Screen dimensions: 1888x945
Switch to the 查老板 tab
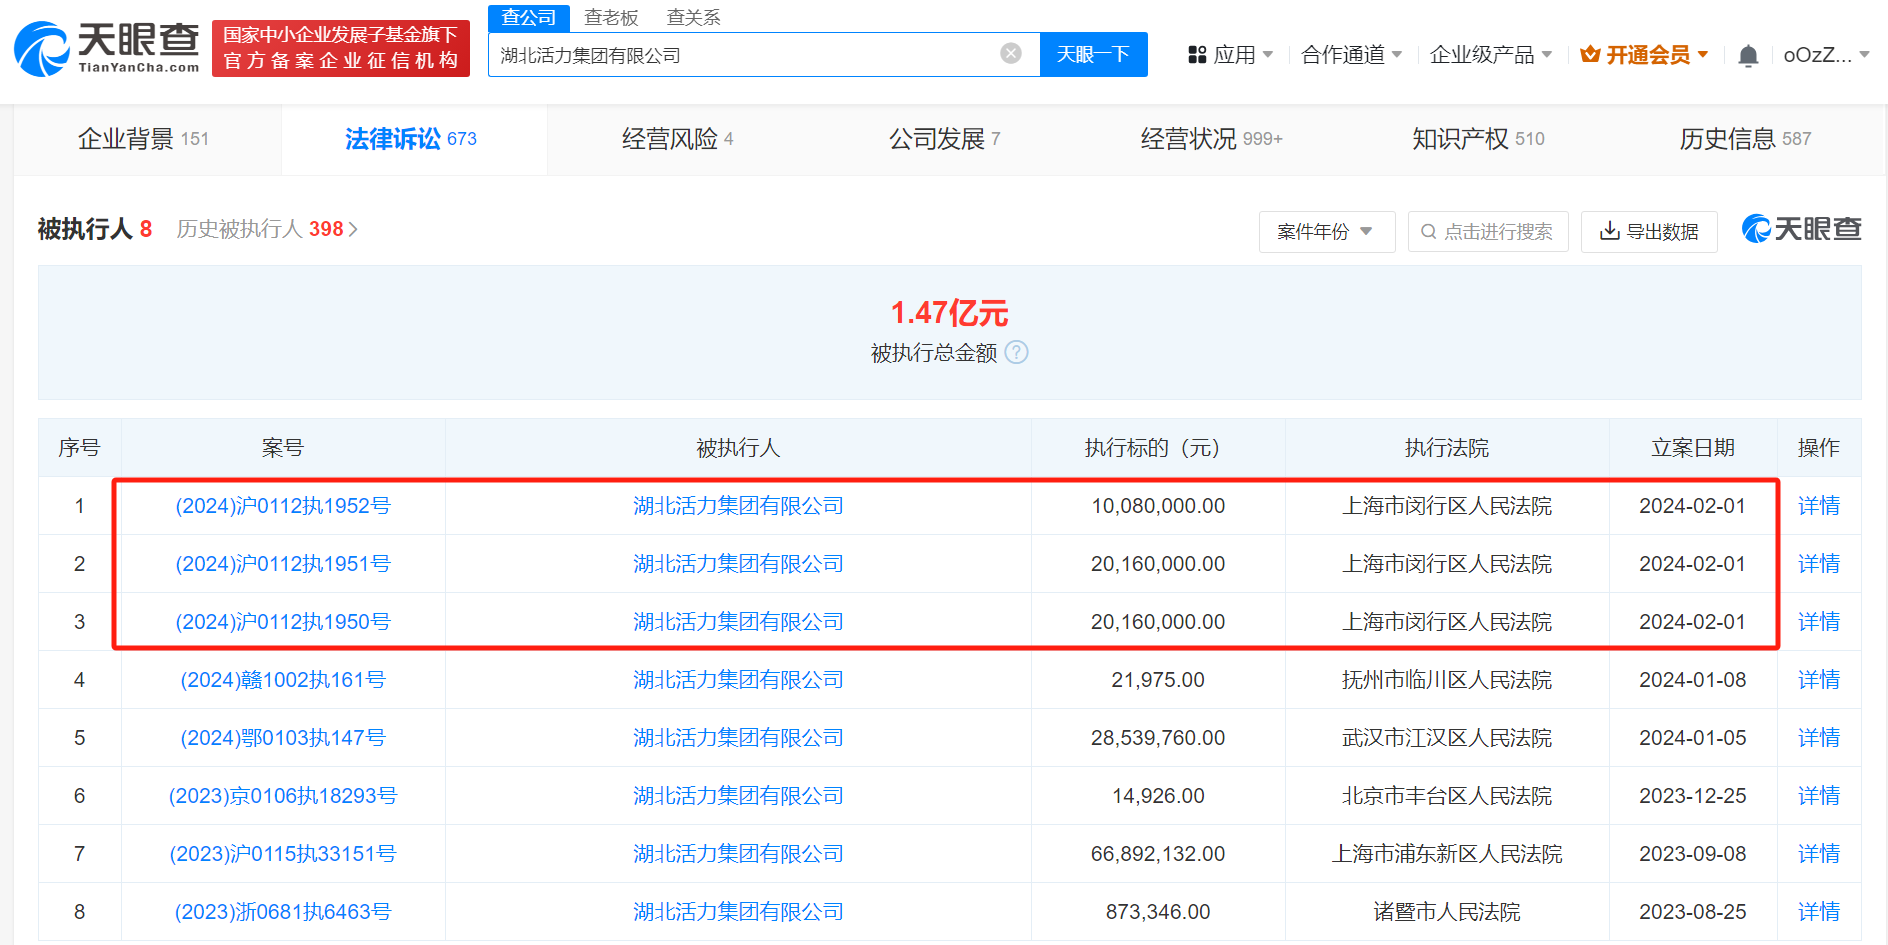(x=611, y=17)
